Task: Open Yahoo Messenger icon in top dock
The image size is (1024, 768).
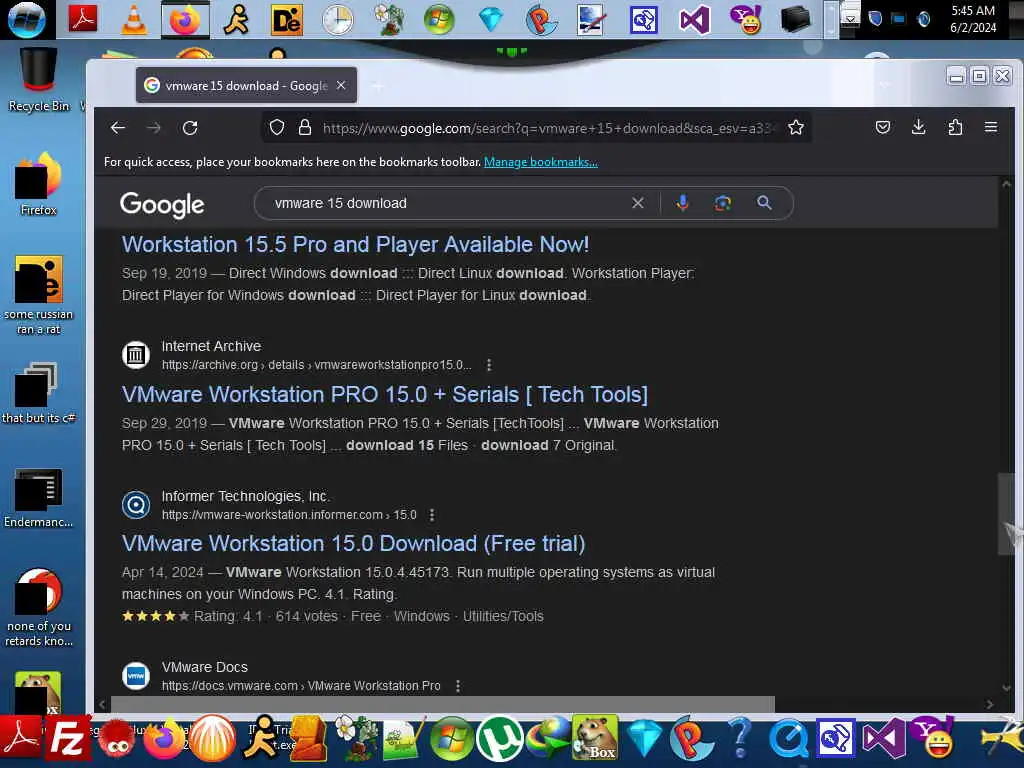Action: pos(745,20)
